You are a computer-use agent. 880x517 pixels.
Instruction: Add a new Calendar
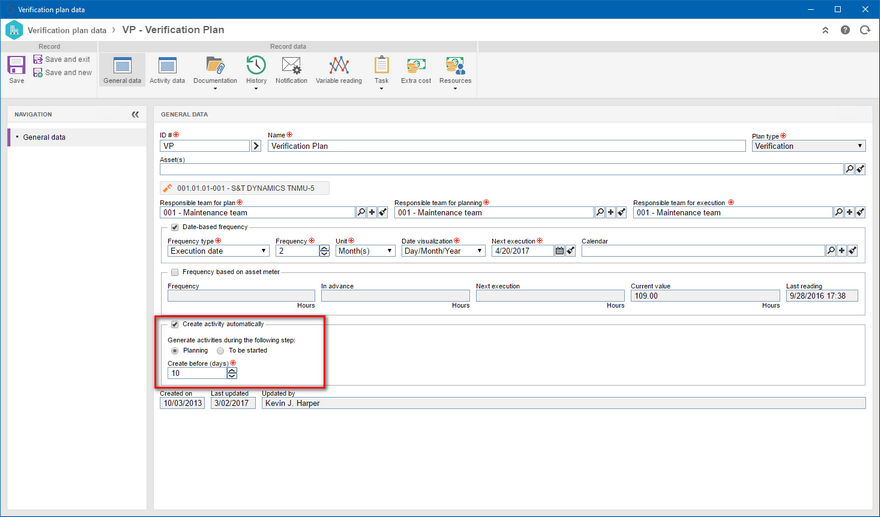[x=841, y=251]
